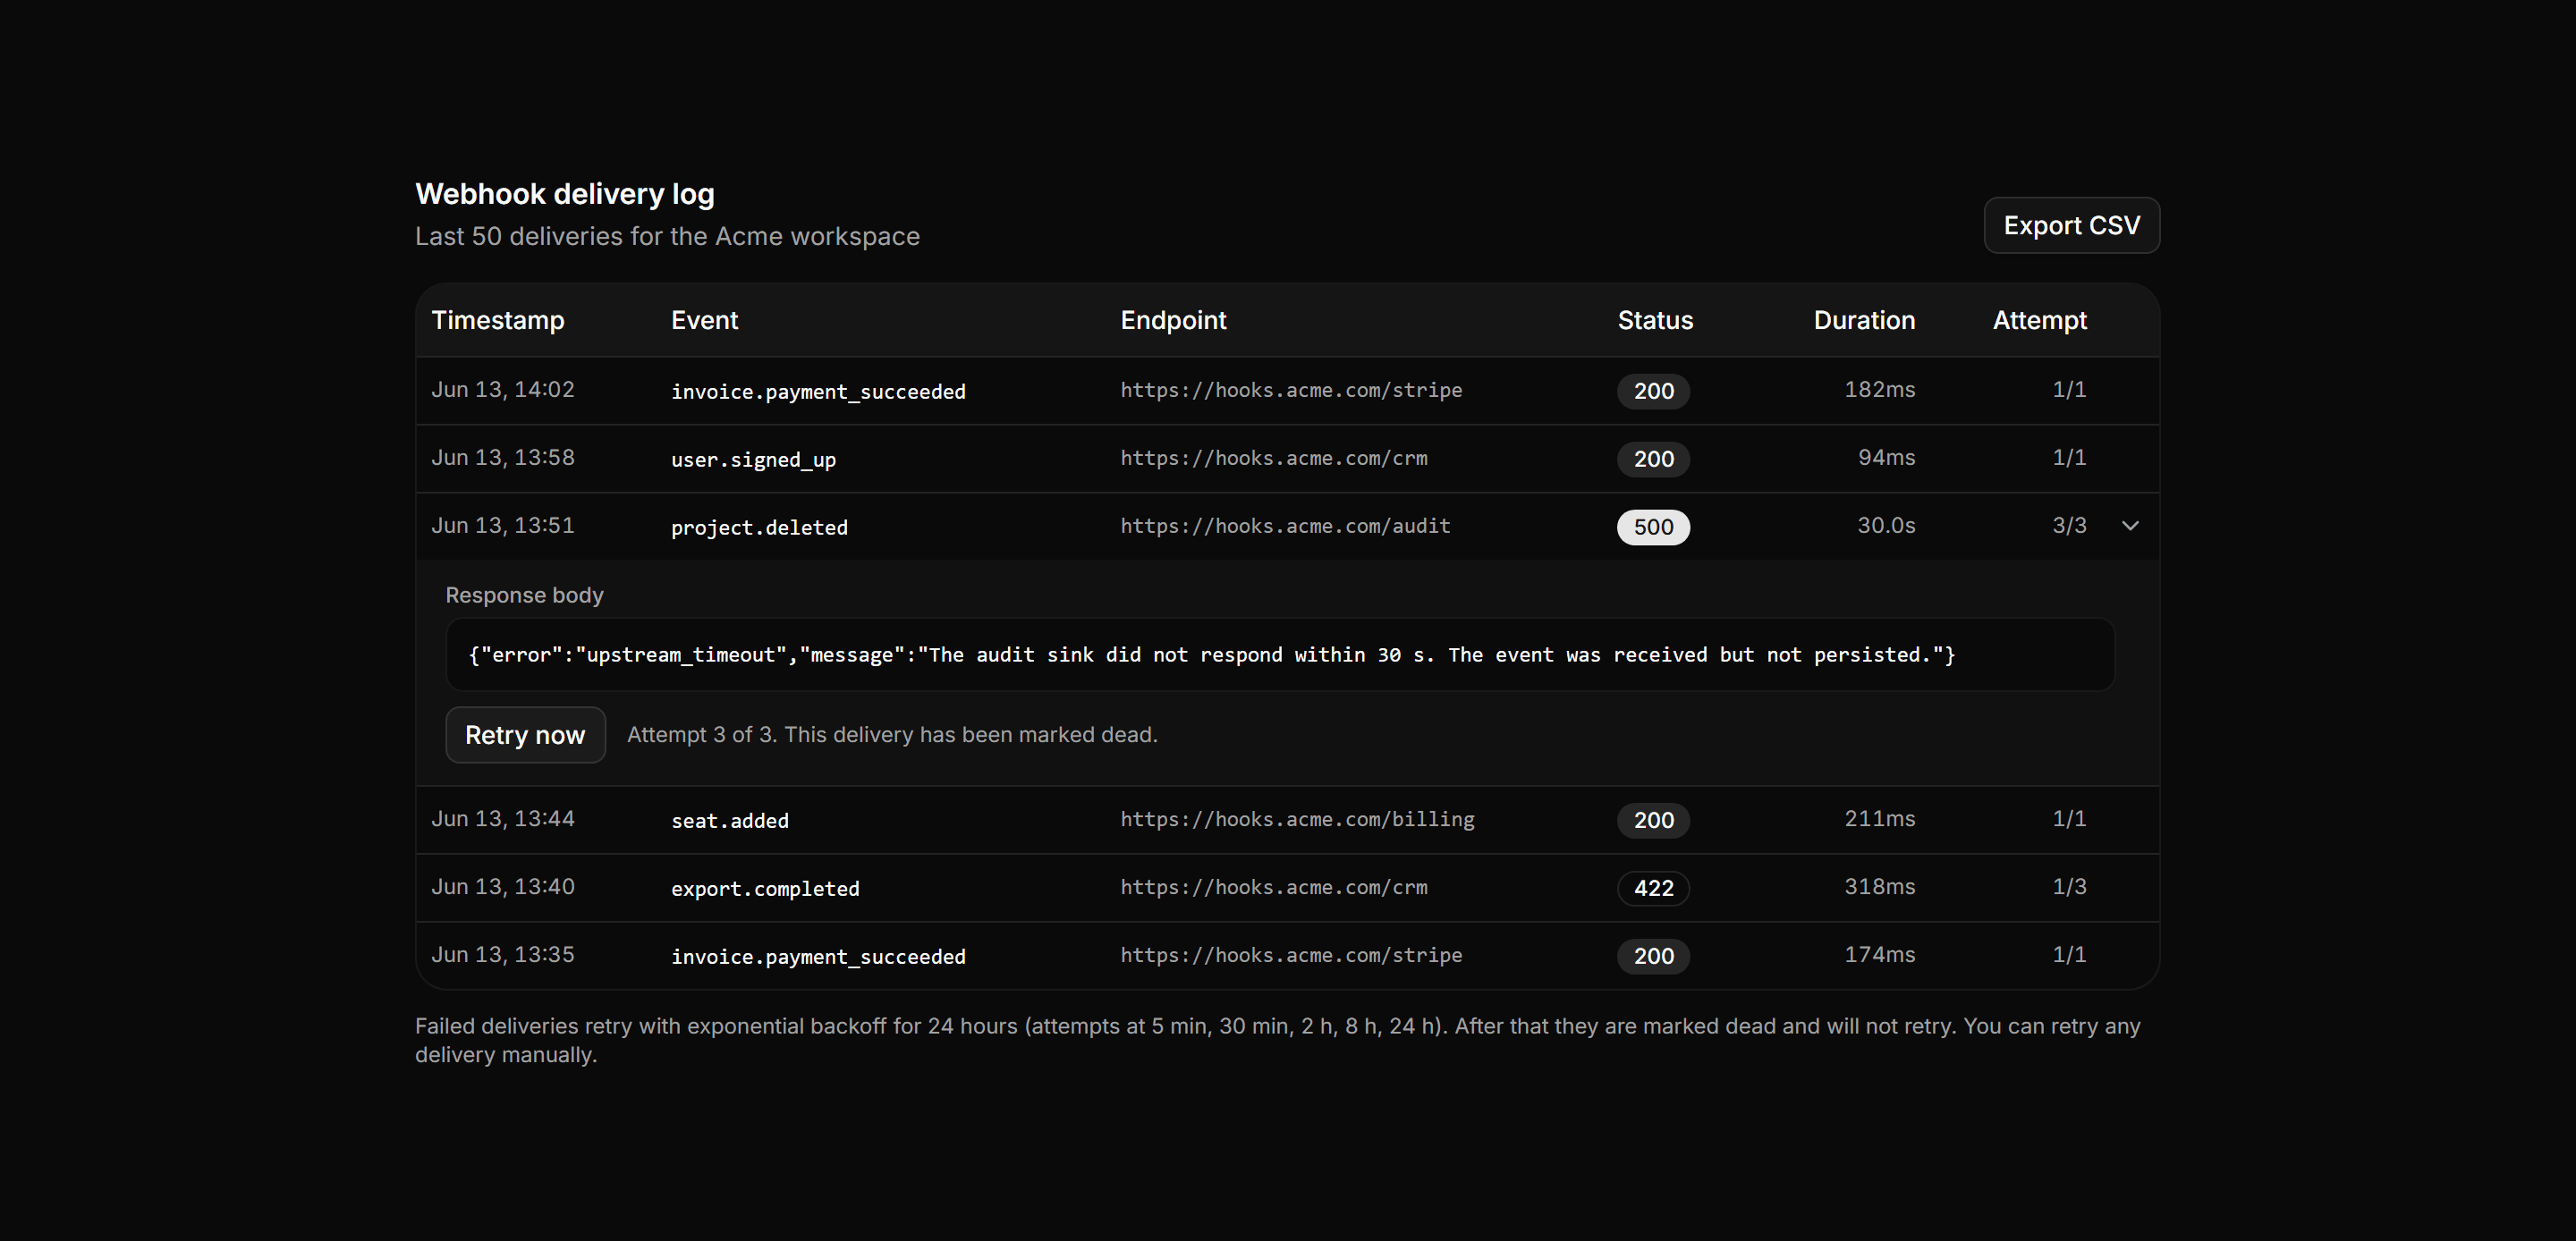Select the Duration column header
The image size is (2576, 1241).
click(x=1864, y=320)
